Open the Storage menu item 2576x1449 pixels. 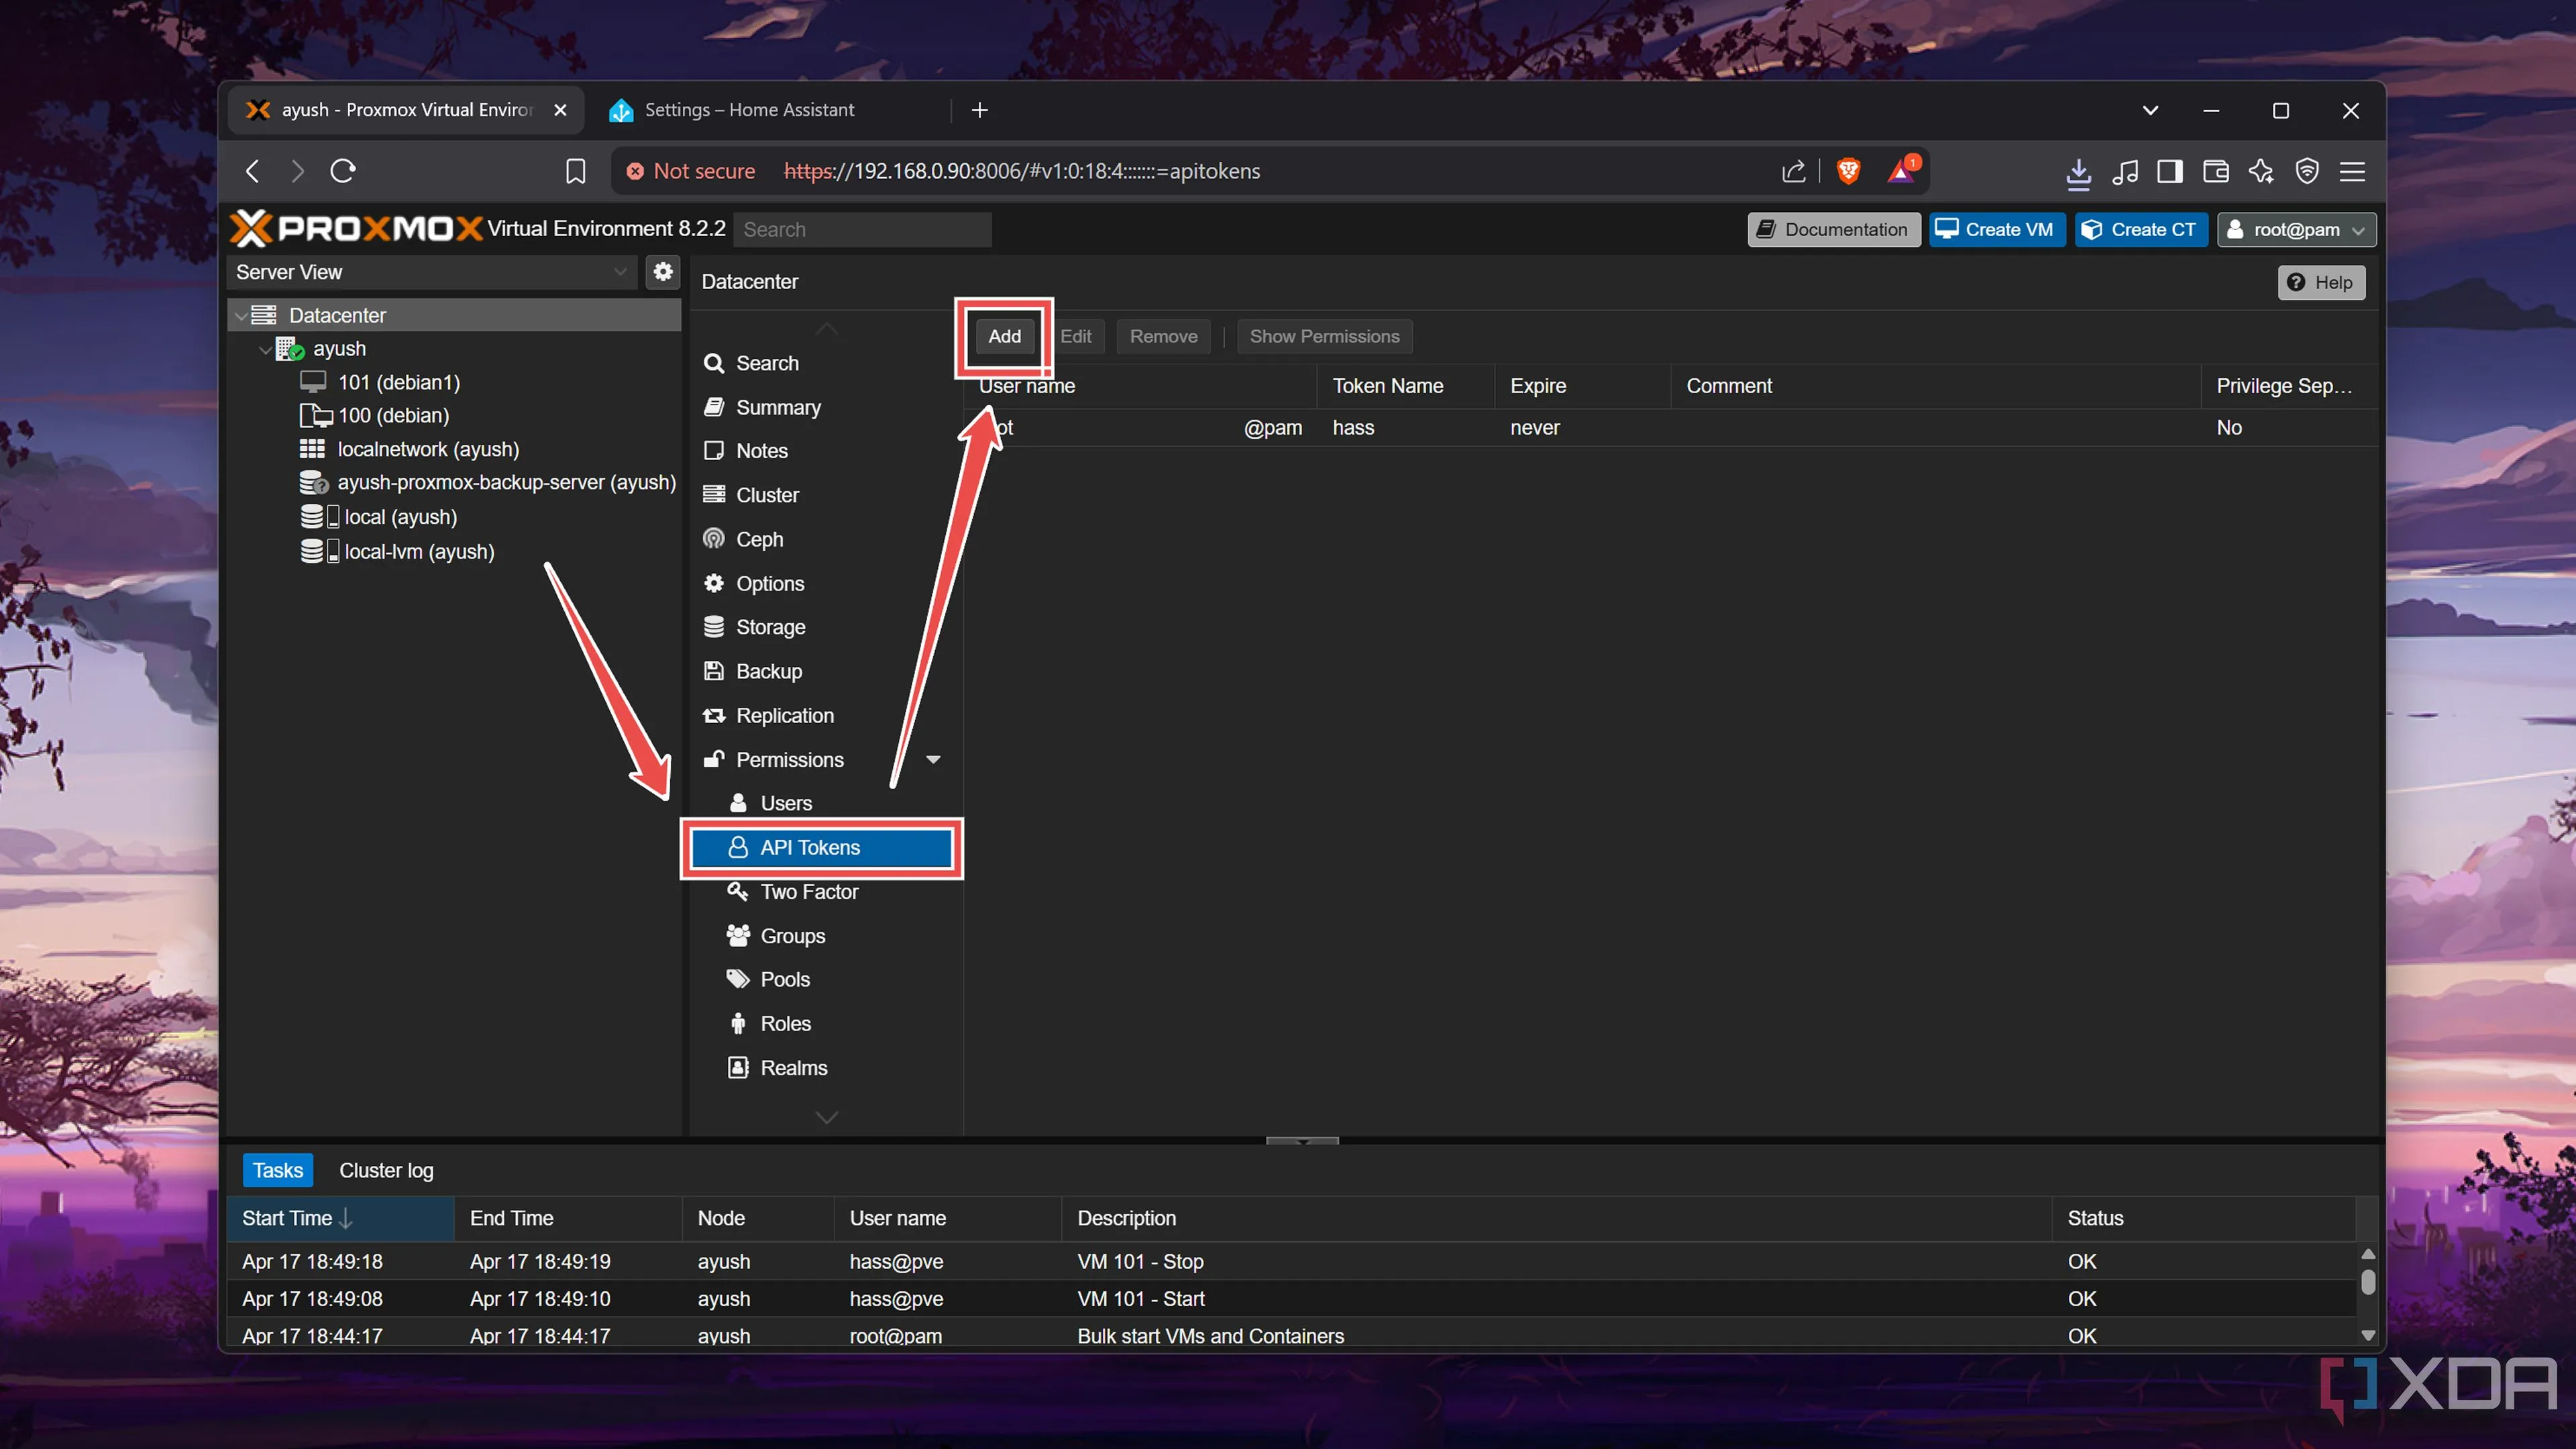(825, 627)
